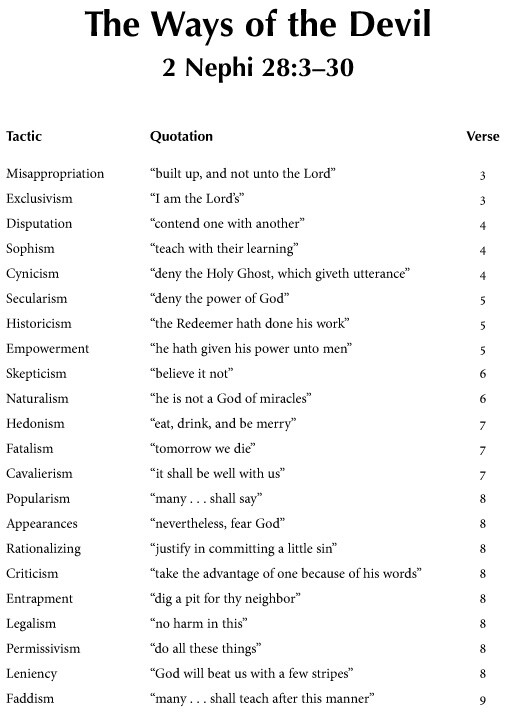The height and width of the screenshot is (722, 514).
Task: Select the quotation 'contend one with another'
Action: [227, 224]
